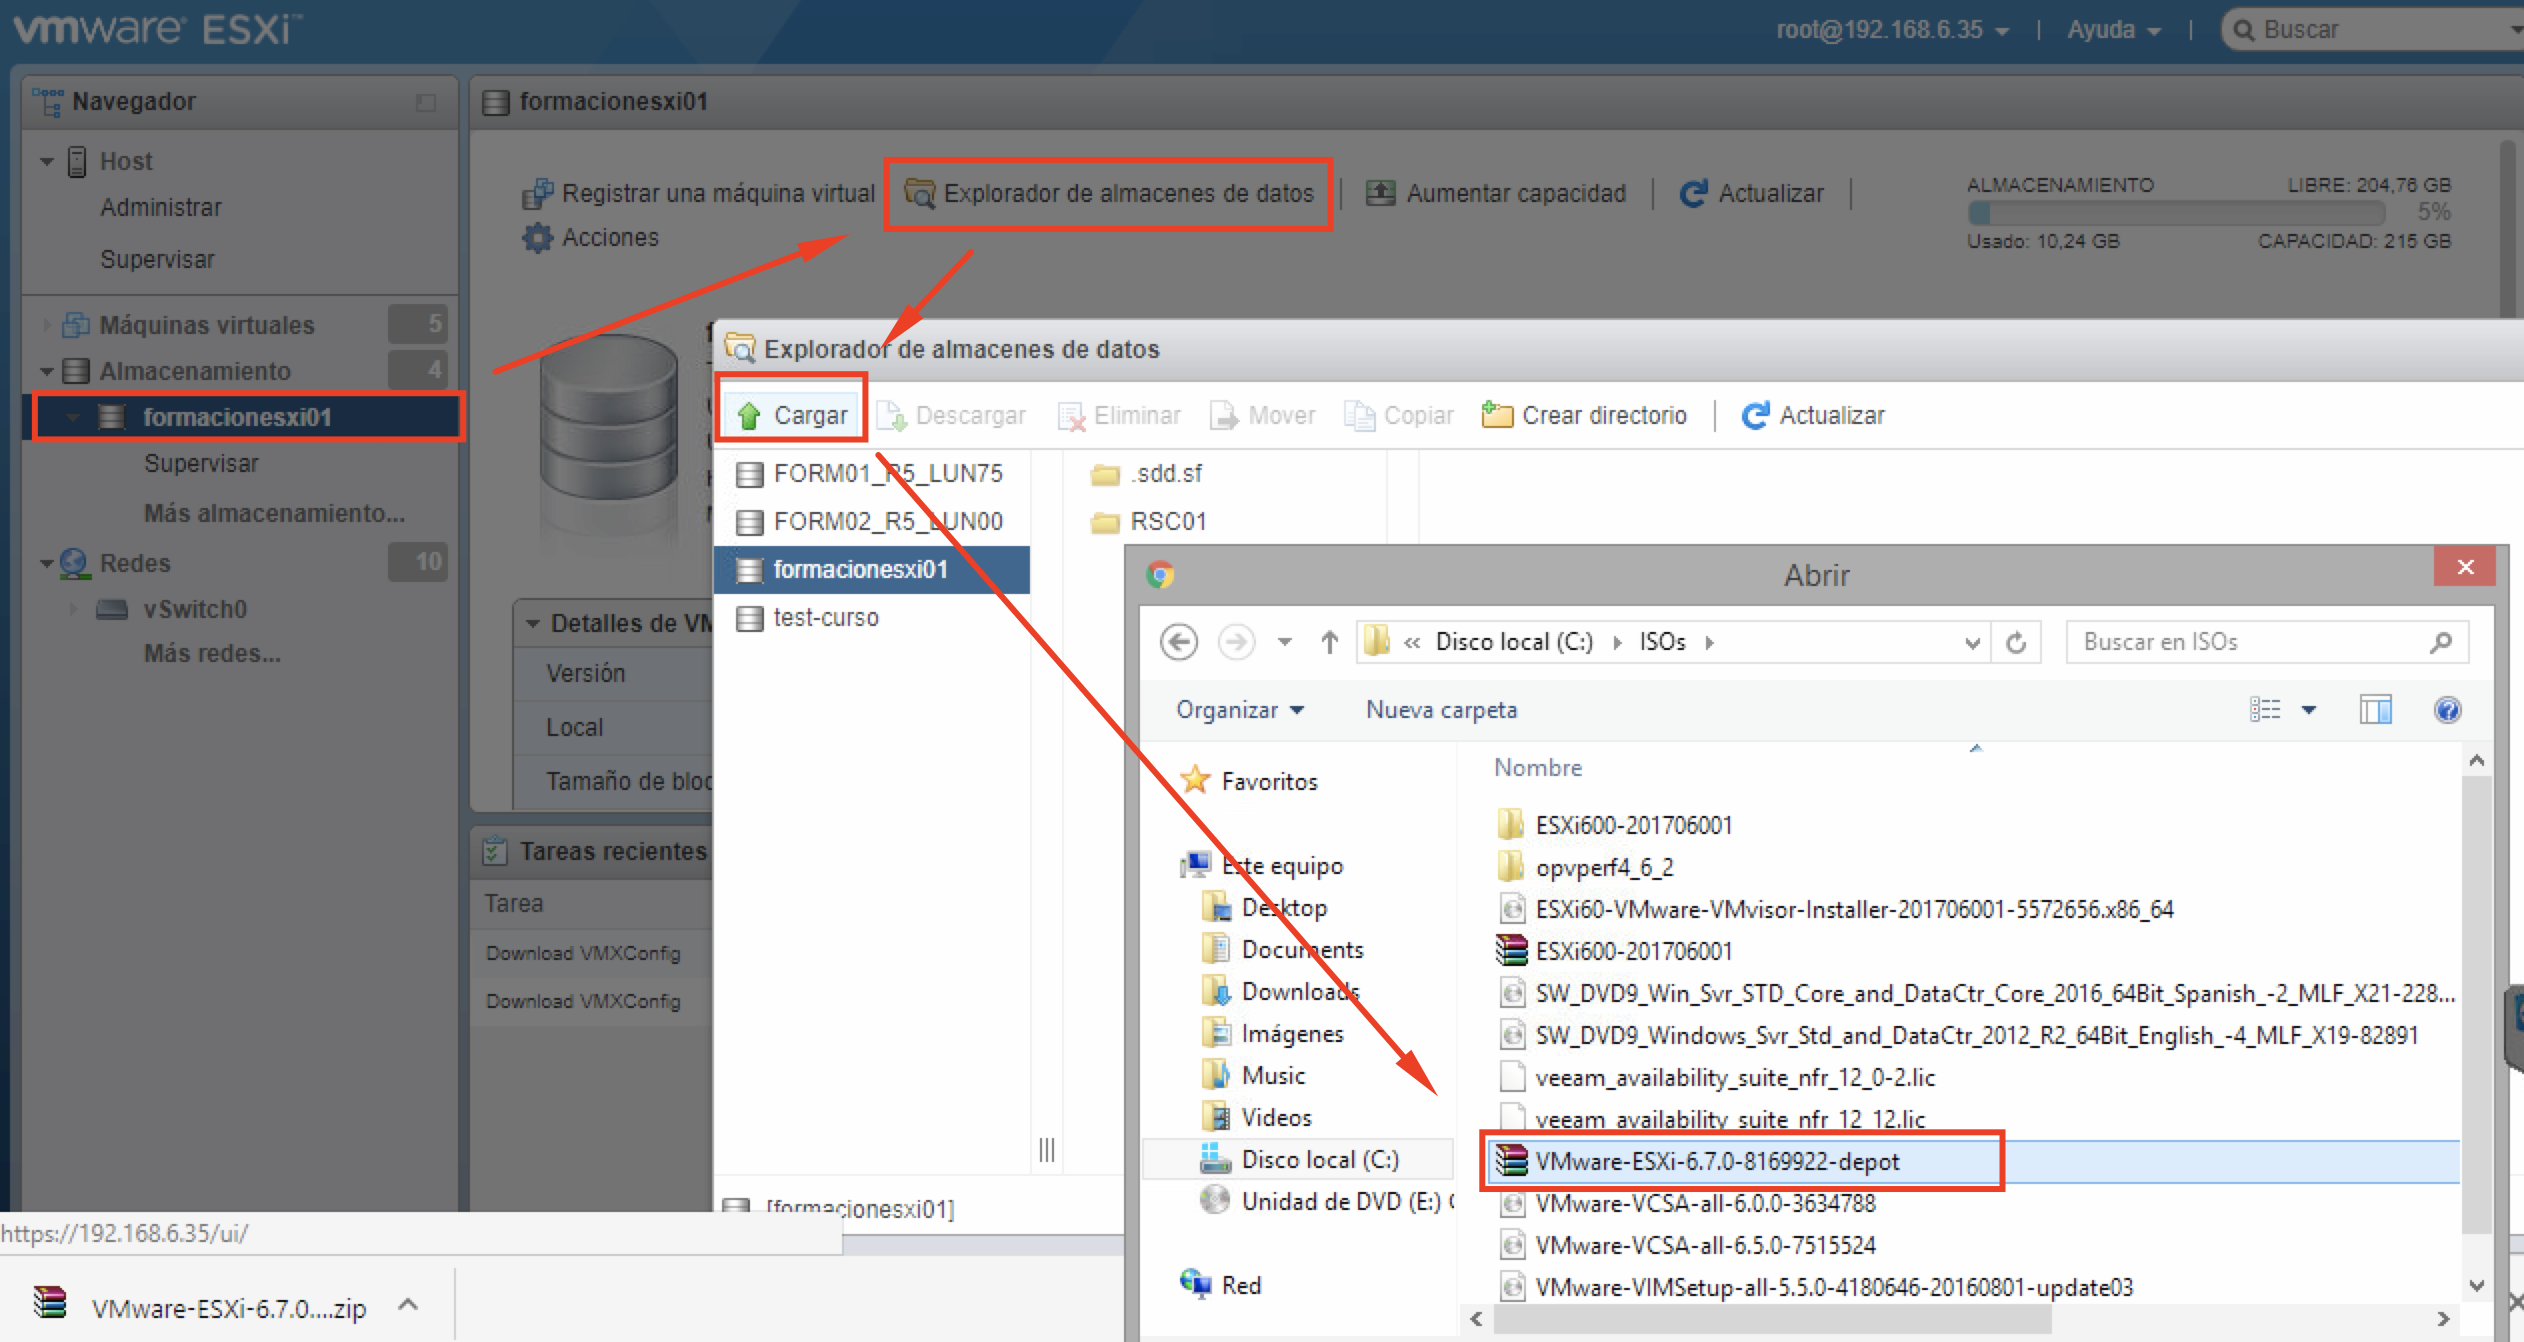Select Favoritos in Abrir sidebar
This screenshot has width=2524, height=1342.
1250,781
